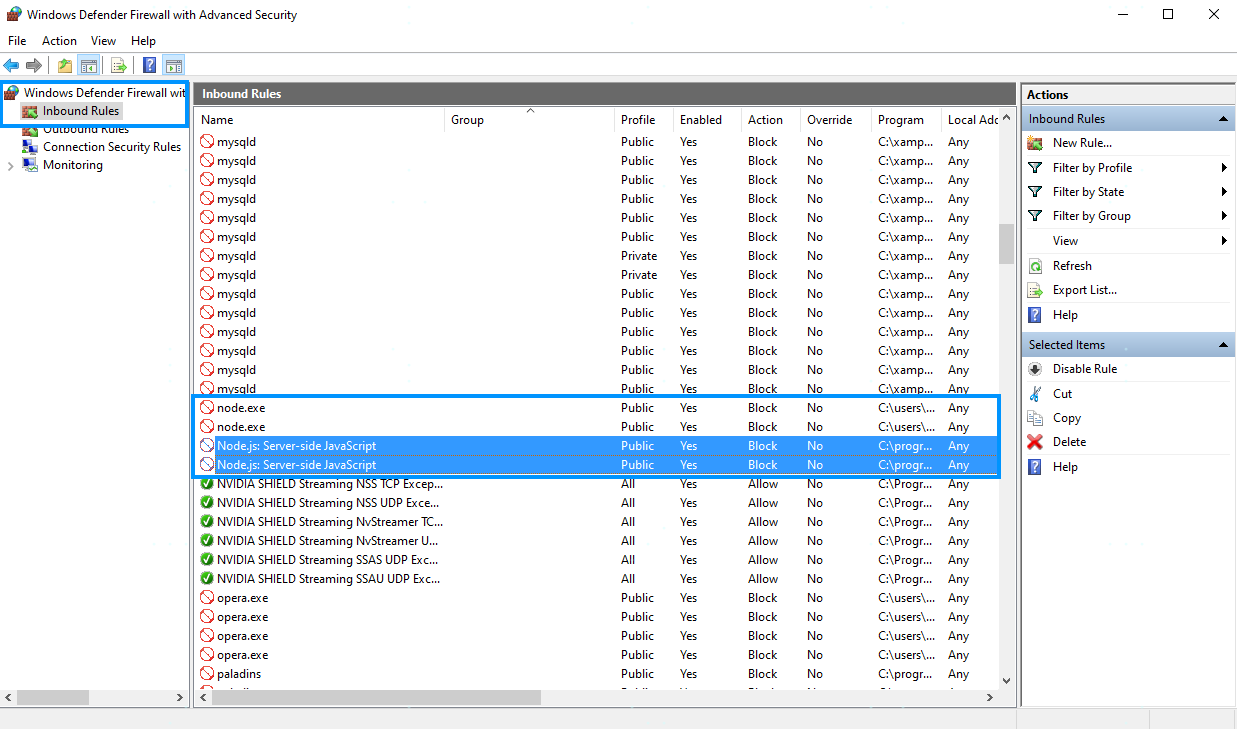The width and height of the screenshot is (1237, 729).
Task: Click the Help icon under Selected Items
Action: click(1036, 467)
